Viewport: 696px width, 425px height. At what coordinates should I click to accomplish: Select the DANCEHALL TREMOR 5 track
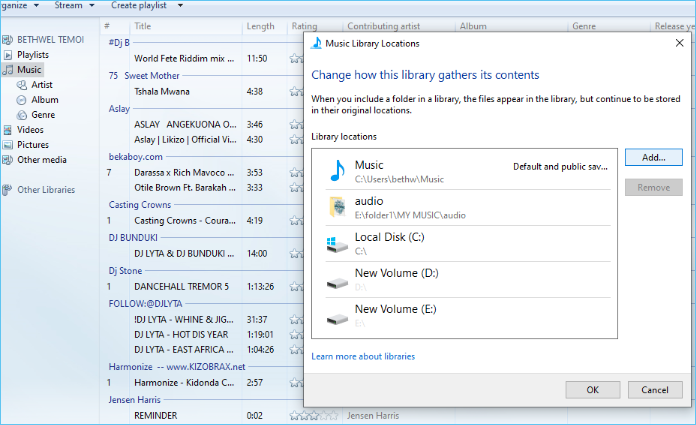tap(181, 287)
